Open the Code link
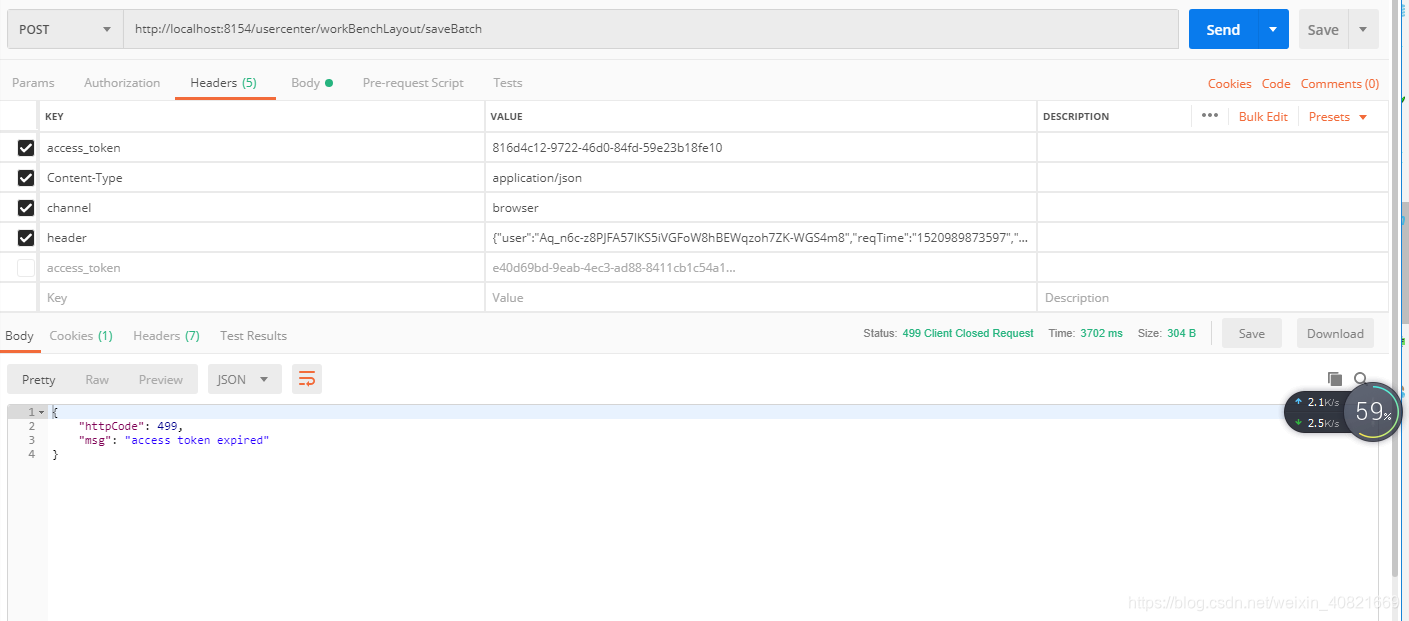Screen dimensions: 1409x621 [x=1276, y=84]
